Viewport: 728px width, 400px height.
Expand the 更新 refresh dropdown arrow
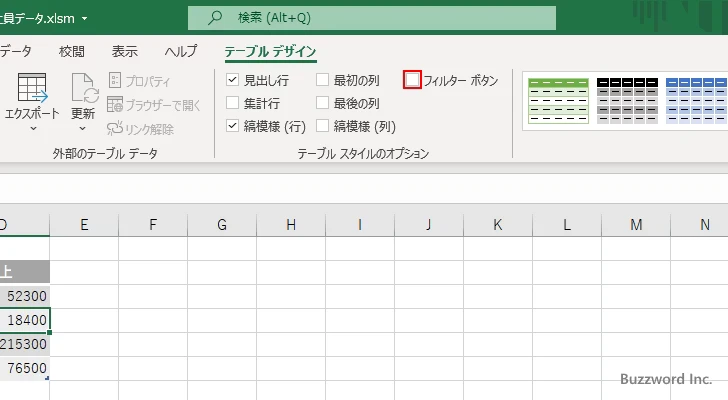tap(82, 129)
